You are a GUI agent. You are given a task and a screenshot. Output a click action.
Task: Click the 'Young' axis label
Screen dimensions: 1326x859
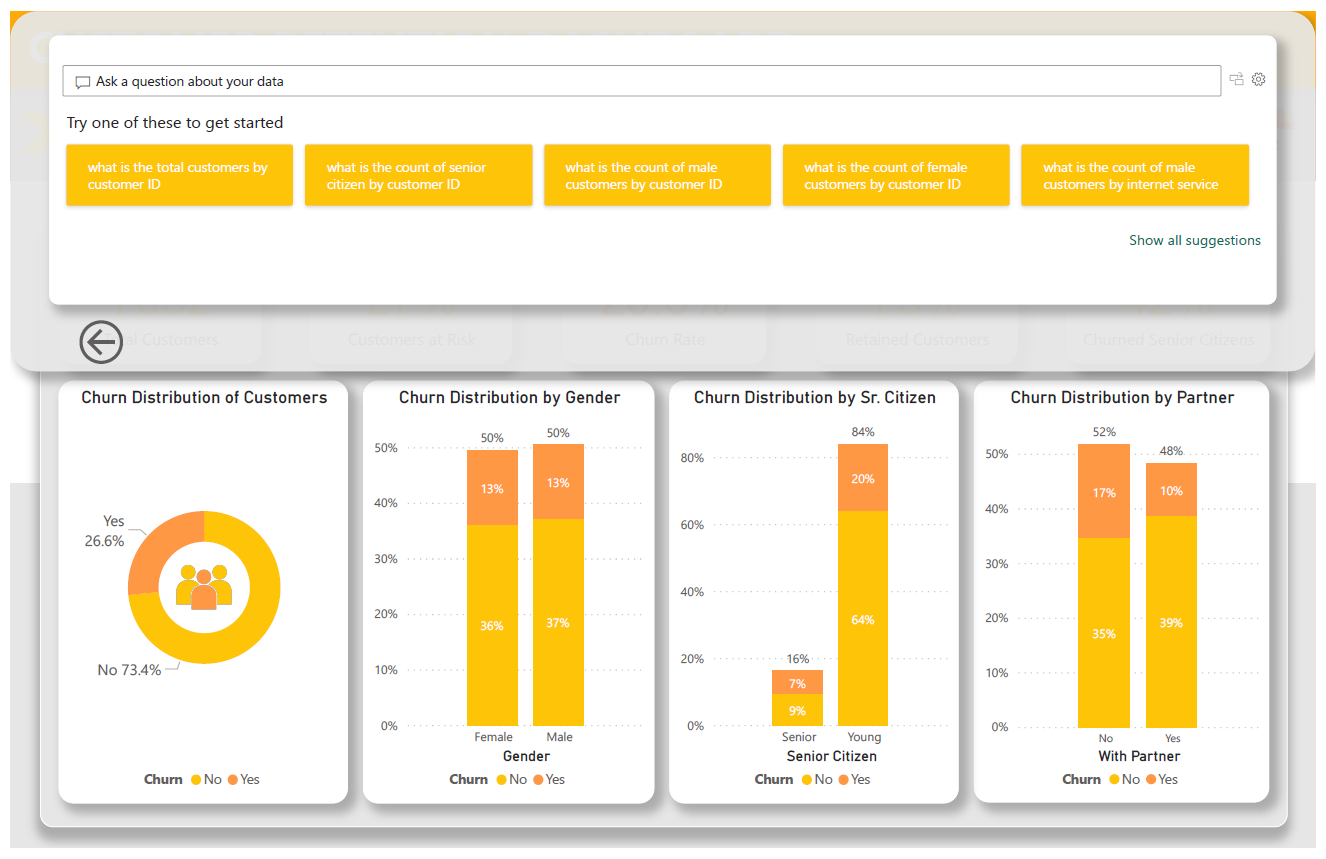(x=864, y=737)
